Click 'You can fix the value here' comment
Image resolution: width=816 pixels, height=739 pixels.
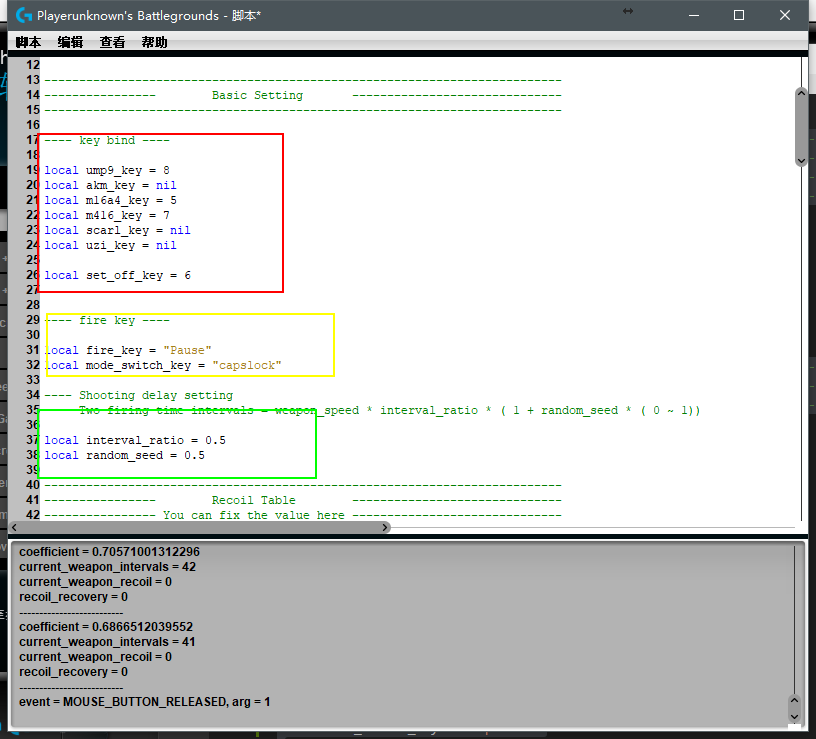(253, 515)
